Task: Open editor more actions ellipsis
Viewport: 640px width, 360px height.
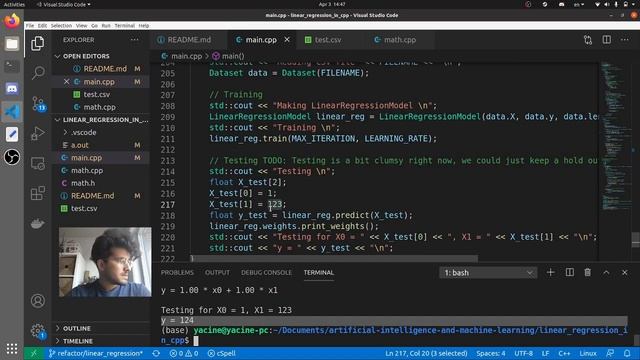Action: pos(624,40)
